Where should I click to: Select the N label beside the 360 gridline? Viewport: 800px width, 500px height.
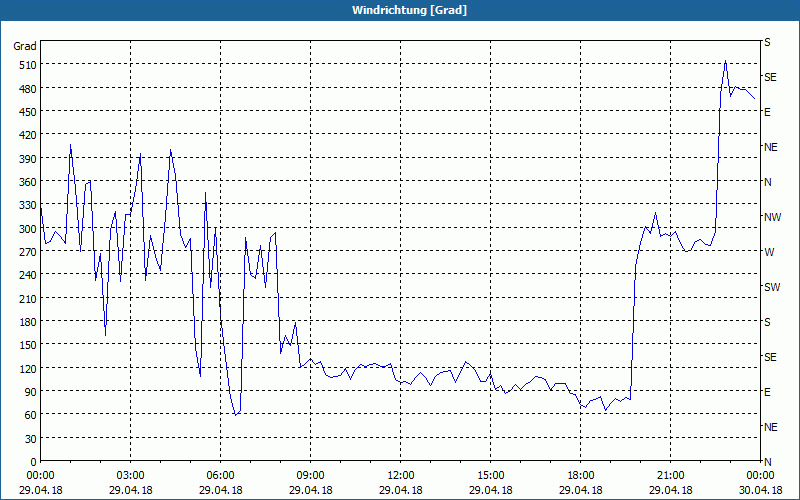[x=767, y=182]
